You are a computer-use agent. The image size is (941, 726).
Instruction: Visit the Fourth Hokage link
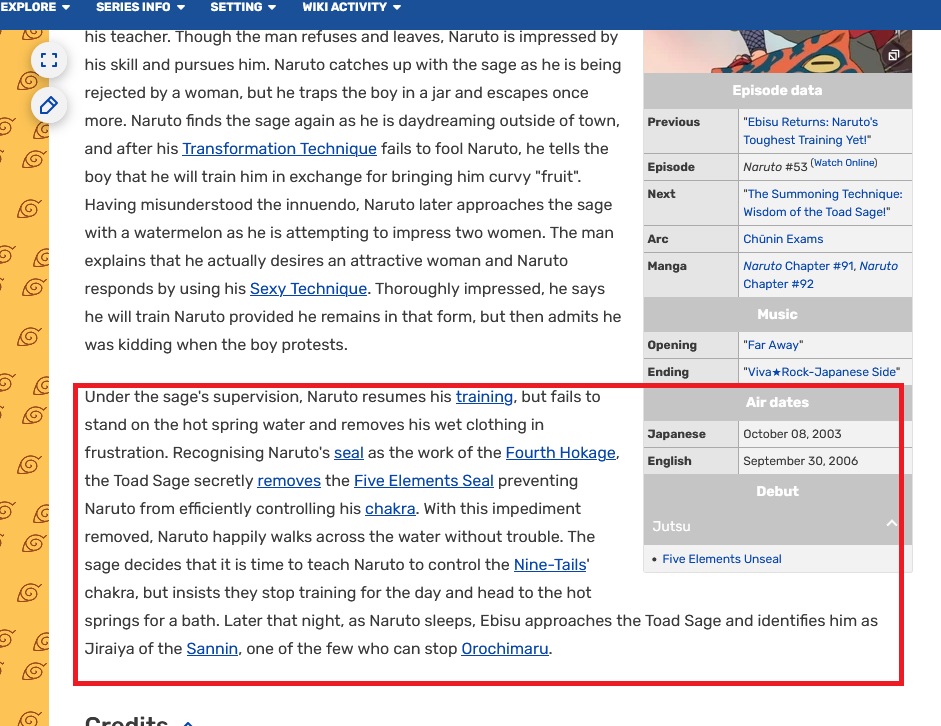561,452
